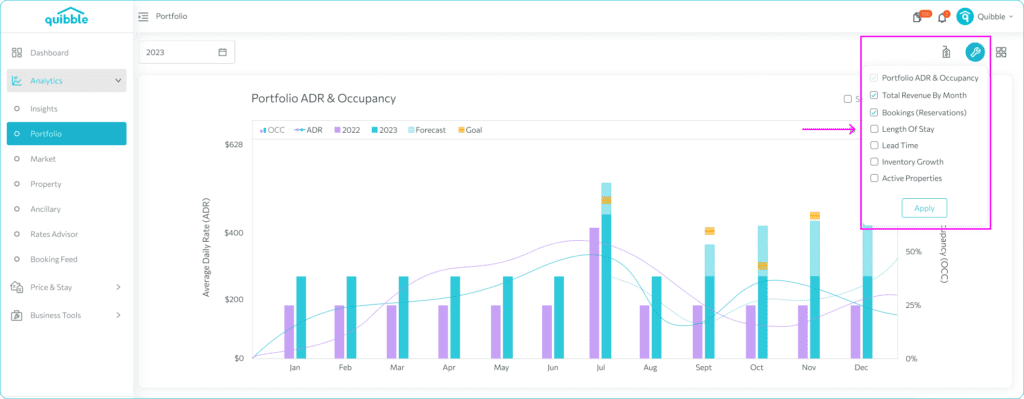Click the Business Tools briefcase icon
The image size is (1024, 399).
[x=17, y=315]
